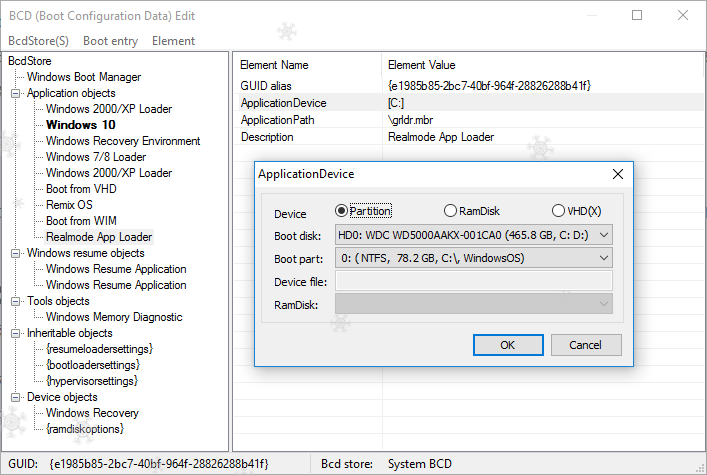Select Boot from VHD entry
The height and width of the screenshot is (475, 707).
(x=81, y=189)
